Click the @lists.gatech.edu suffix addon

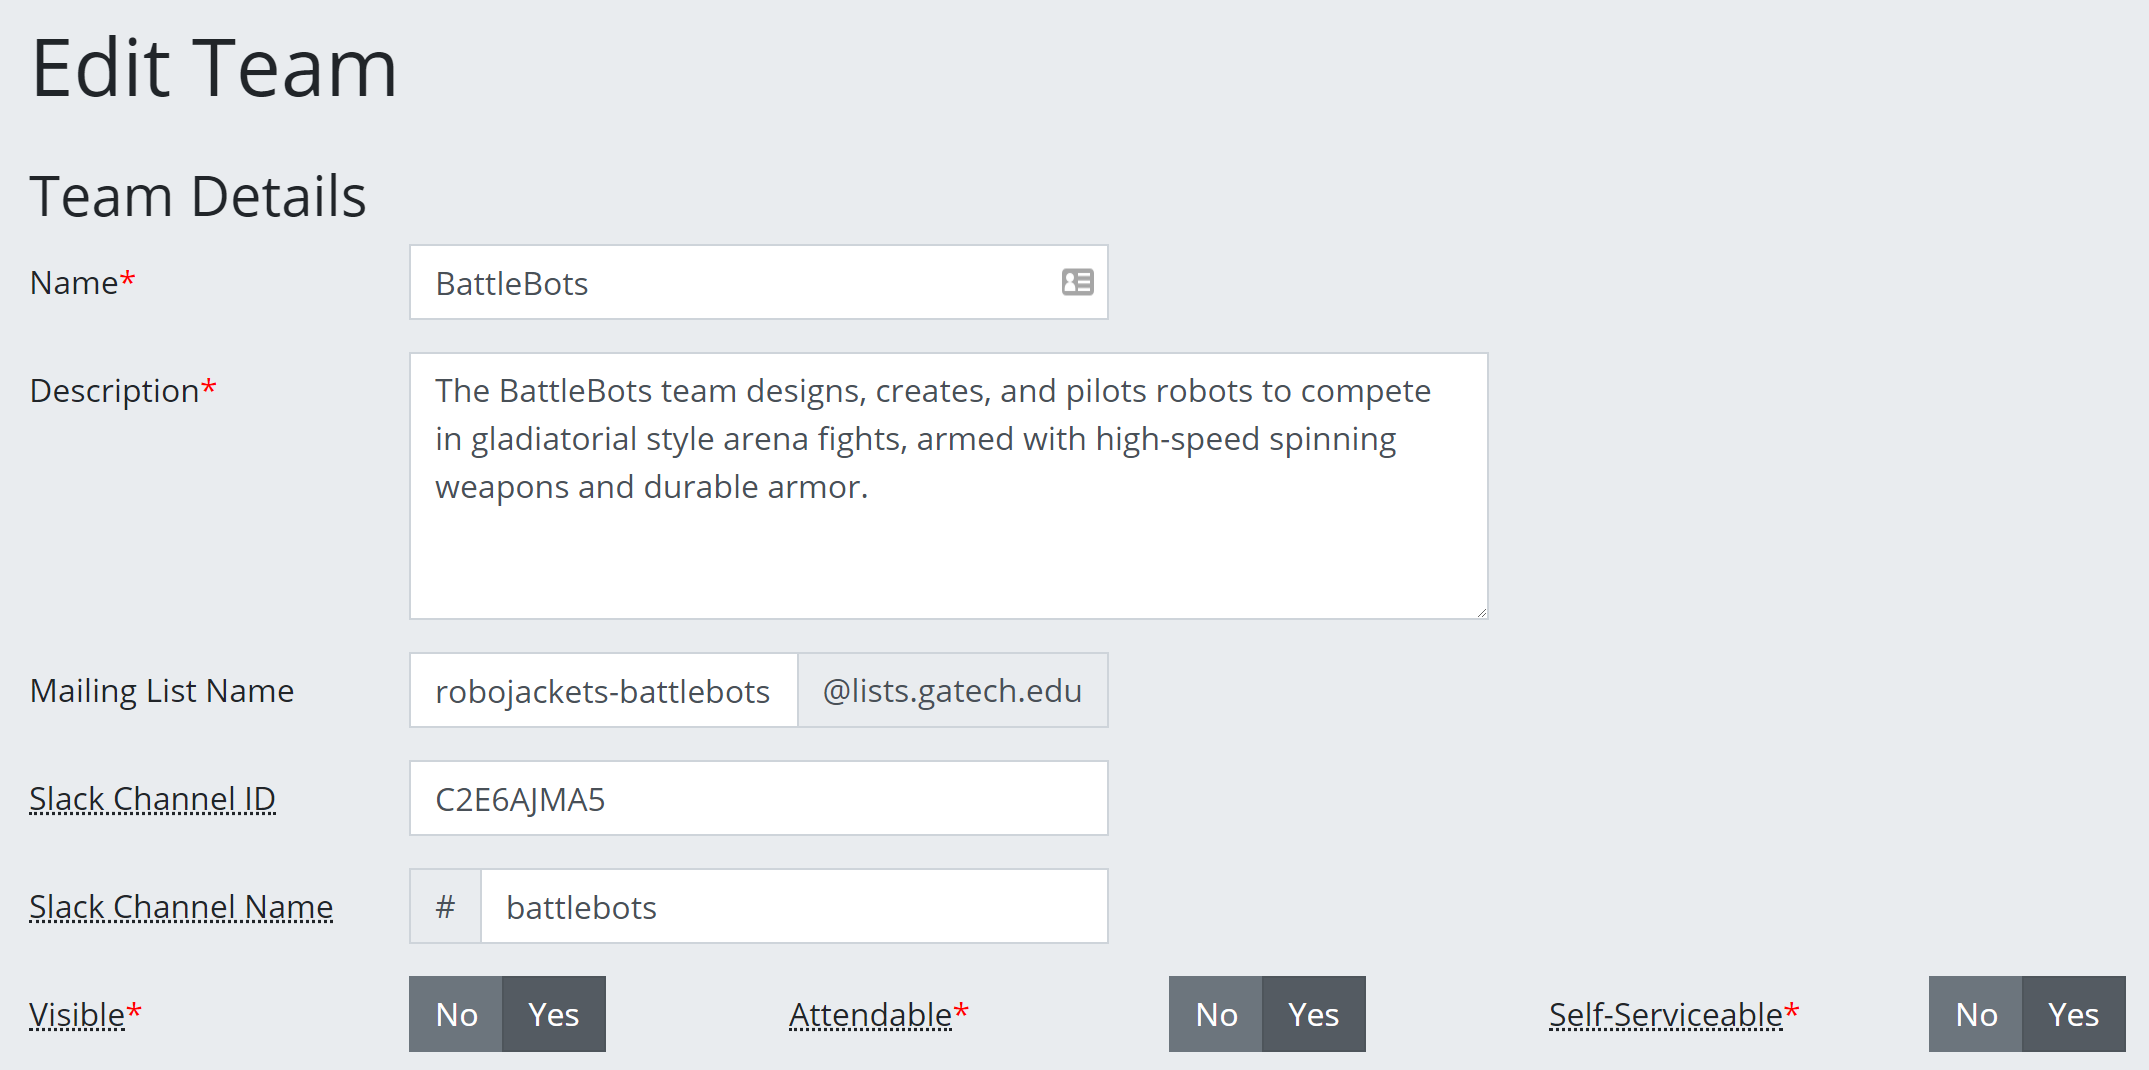tap(953, 690)
